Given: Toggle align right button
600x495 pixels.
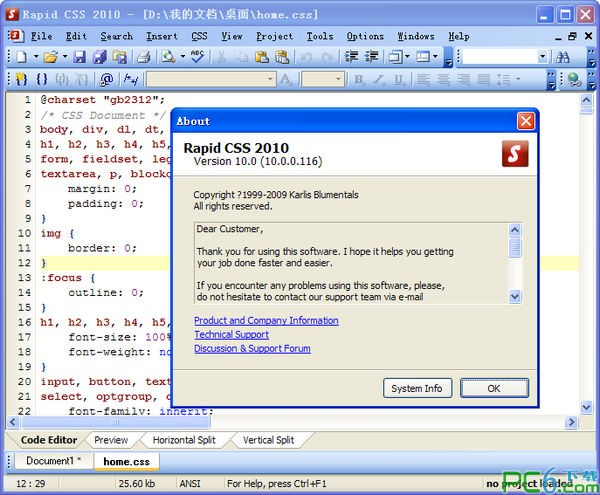Looking at the screenshot, I should click(464, 79).
